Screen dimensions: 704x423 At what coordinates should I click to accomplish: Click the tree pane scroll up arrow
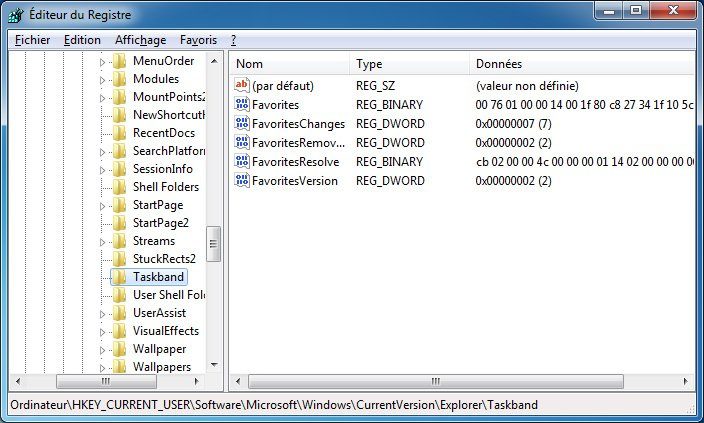click(214, 61)
